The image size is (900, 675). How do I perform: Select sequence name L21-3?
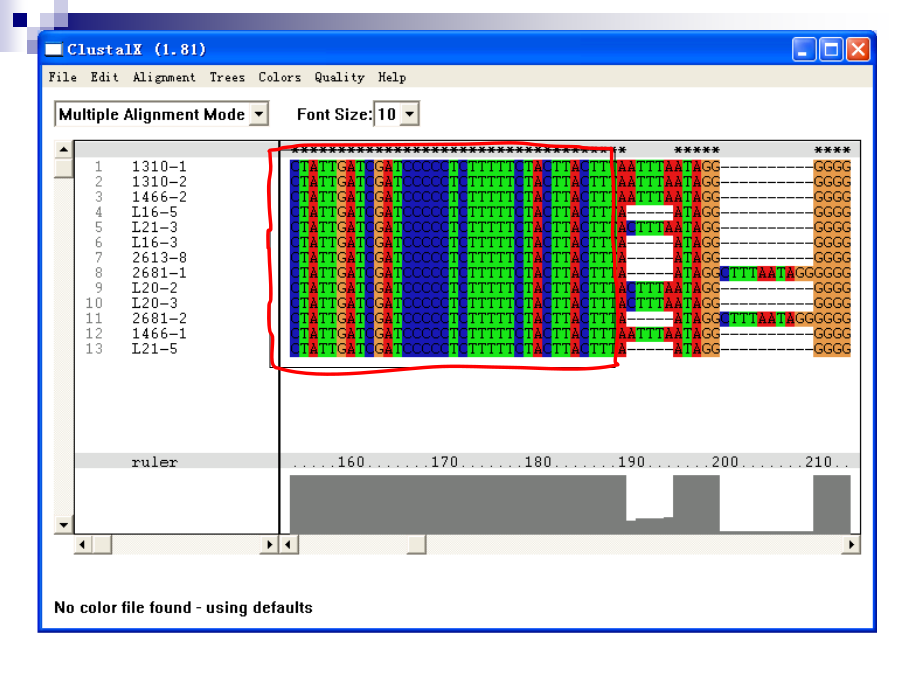[154, 227]
